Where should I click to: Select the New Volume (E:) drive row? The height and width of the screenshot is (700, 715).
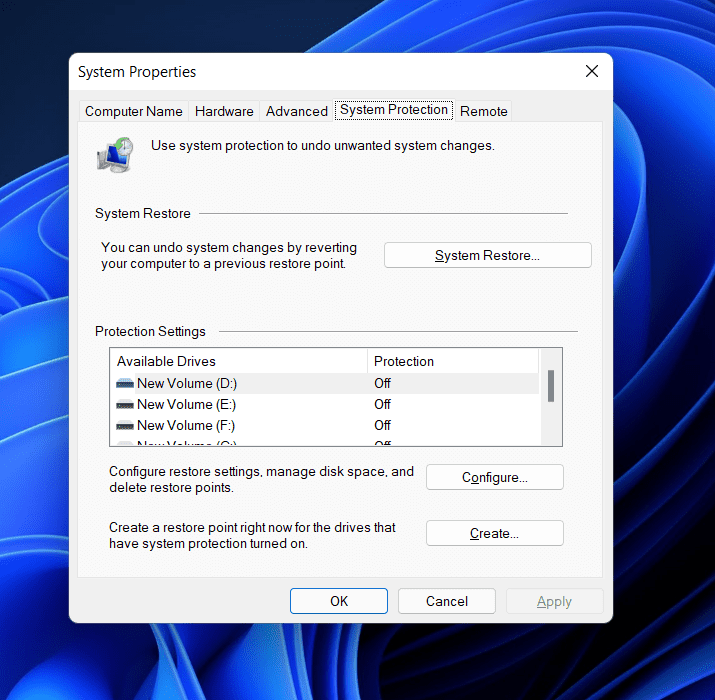tap(250, 404)
